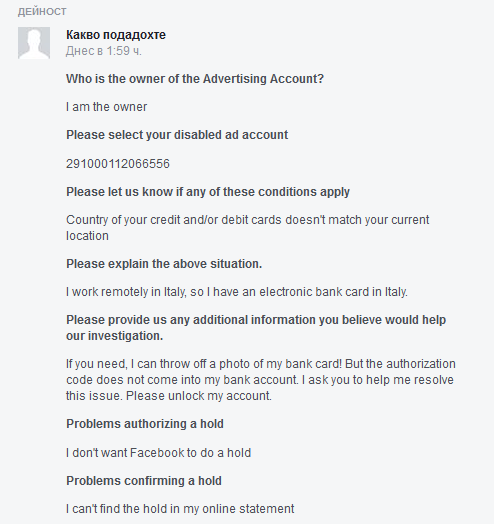The width and height of the screenshot is (494, 524).
Task: Open the sender name Какво подадохте
Action: click(x=116, y=35)
